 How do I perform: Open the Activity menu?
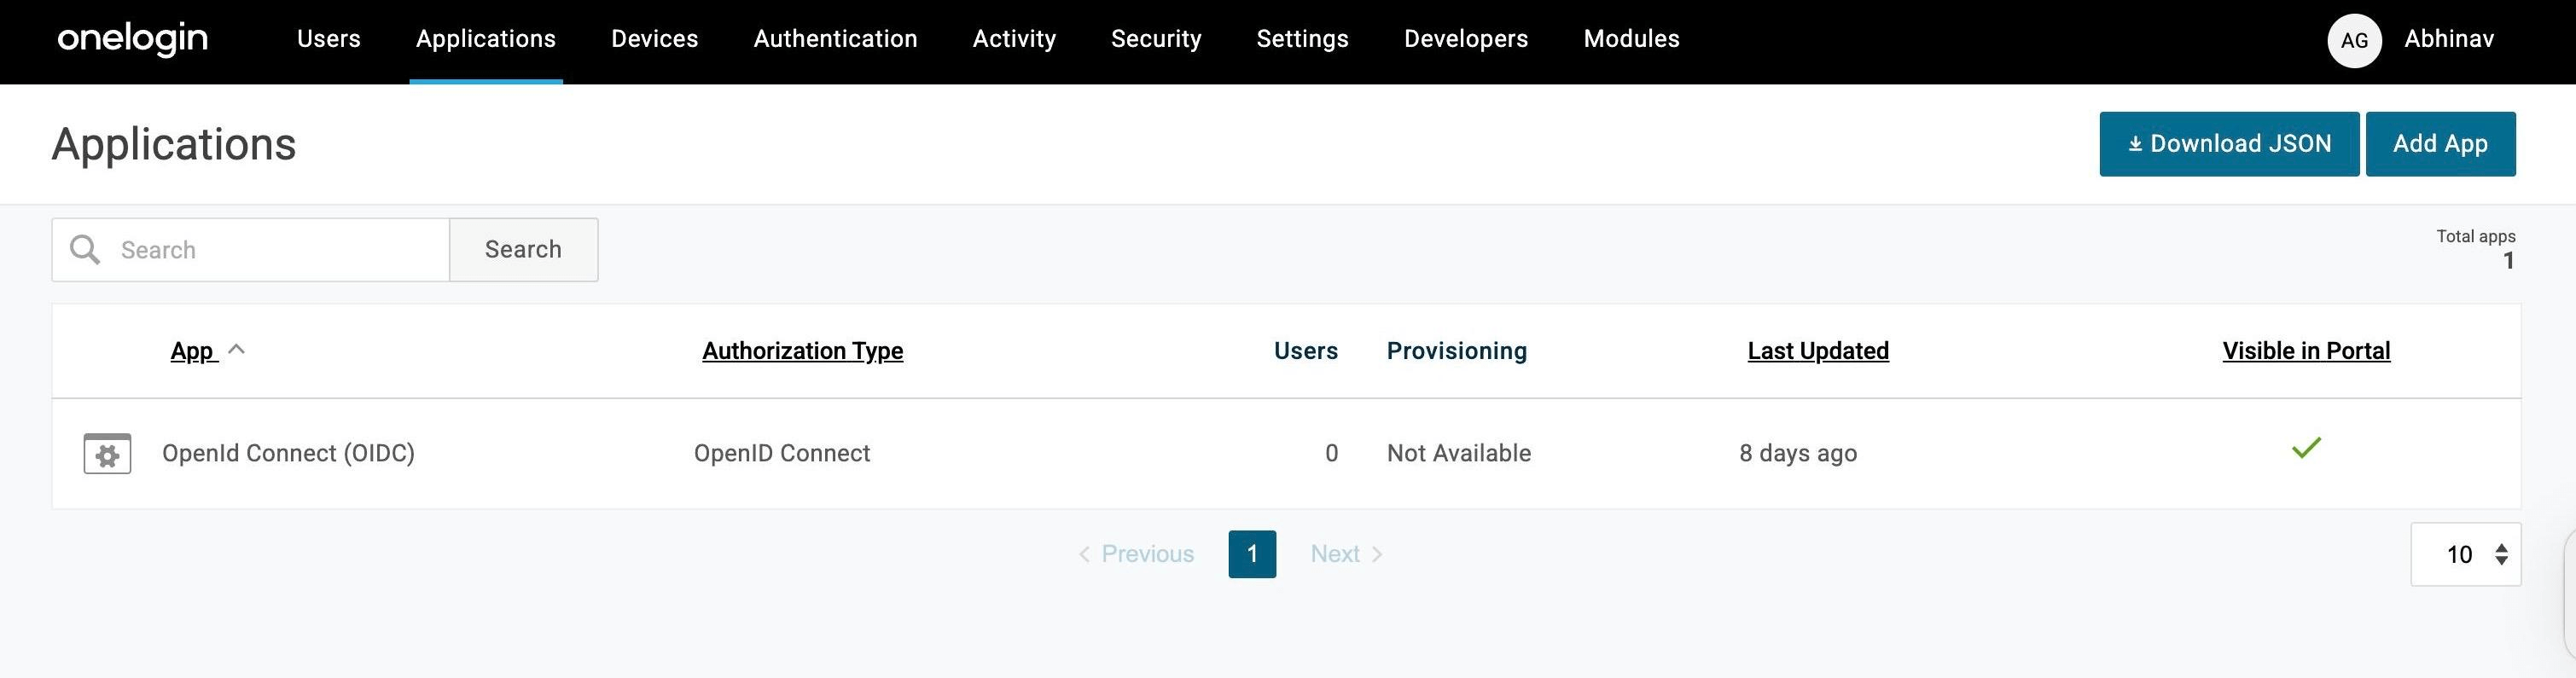point(1014,39)
